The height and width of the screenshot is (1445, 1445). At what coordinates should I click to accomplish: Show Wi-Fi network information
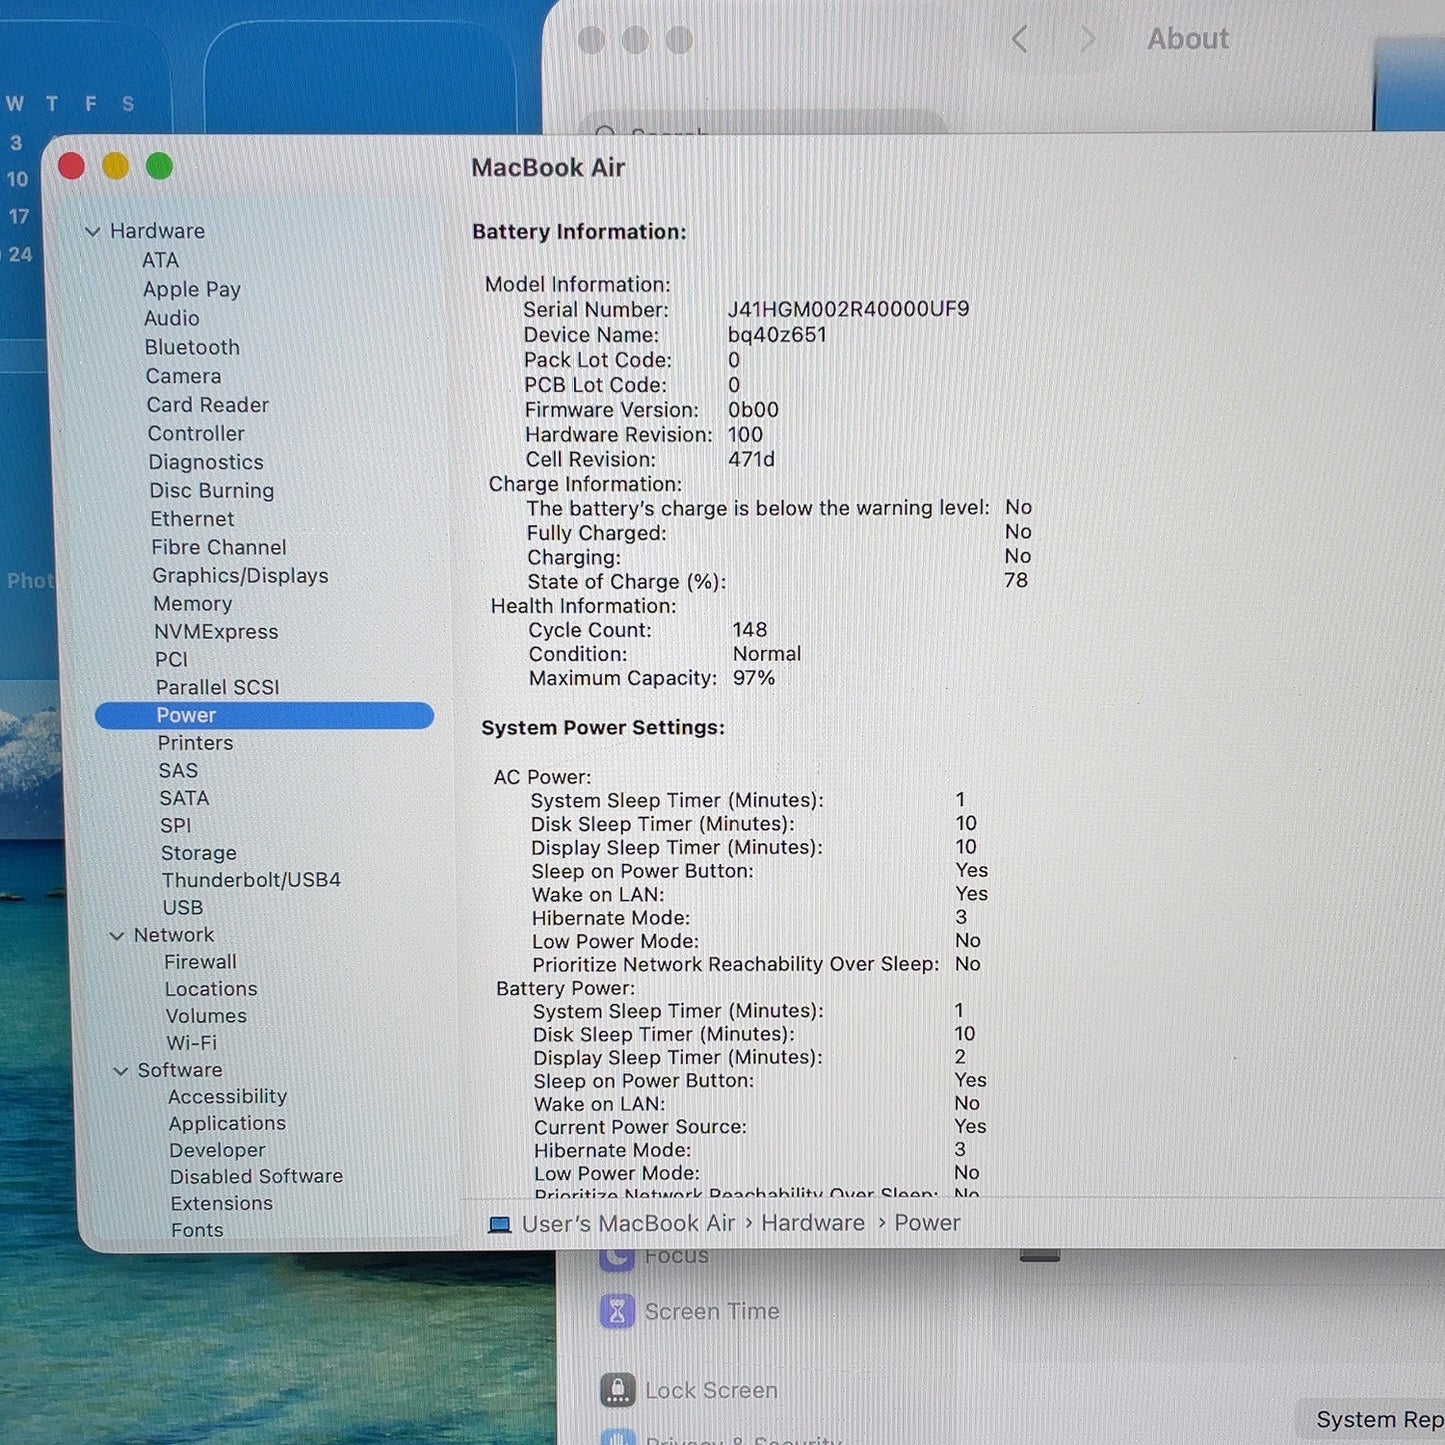192,1043
